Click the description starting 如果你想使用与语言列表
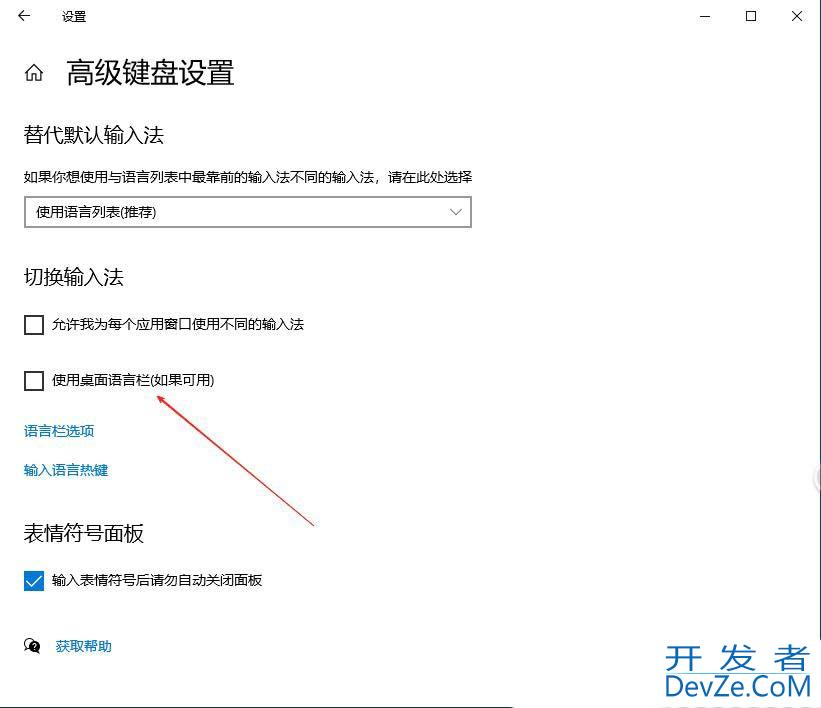 (x=248, y=177)
